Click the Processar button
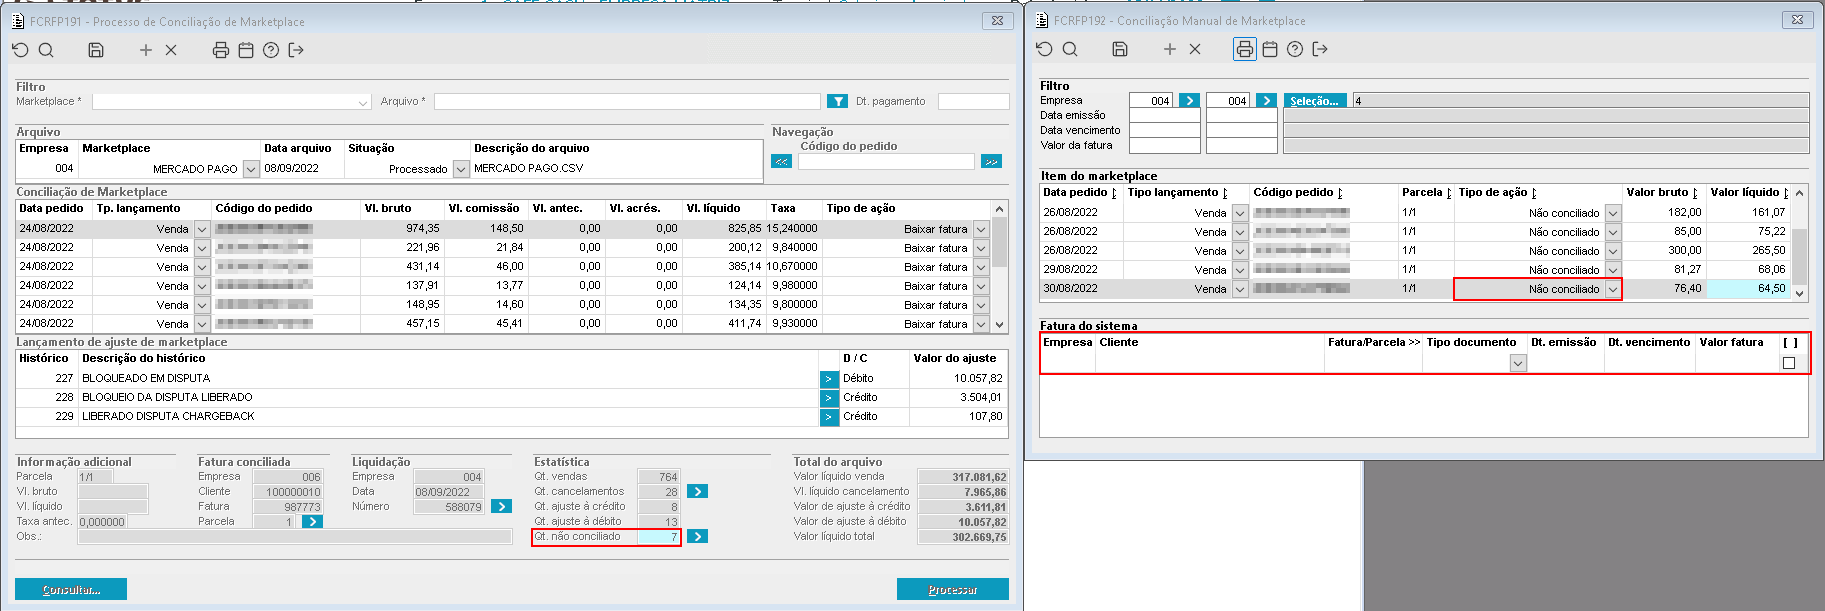Screen dimensions: 1825x611 tap(953, 590)
